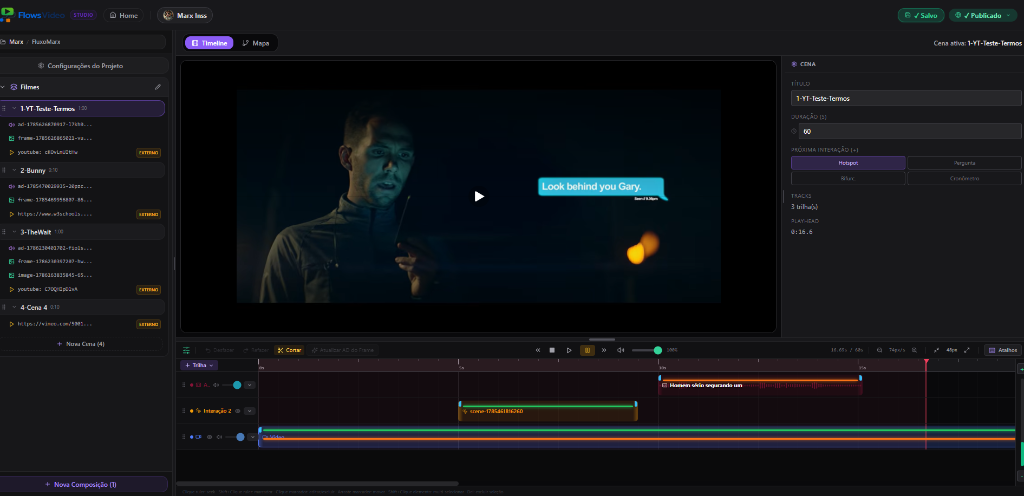Click the frame image icon under 2-Bunny
Screen dimensions: 1024x496
[12, 200]
